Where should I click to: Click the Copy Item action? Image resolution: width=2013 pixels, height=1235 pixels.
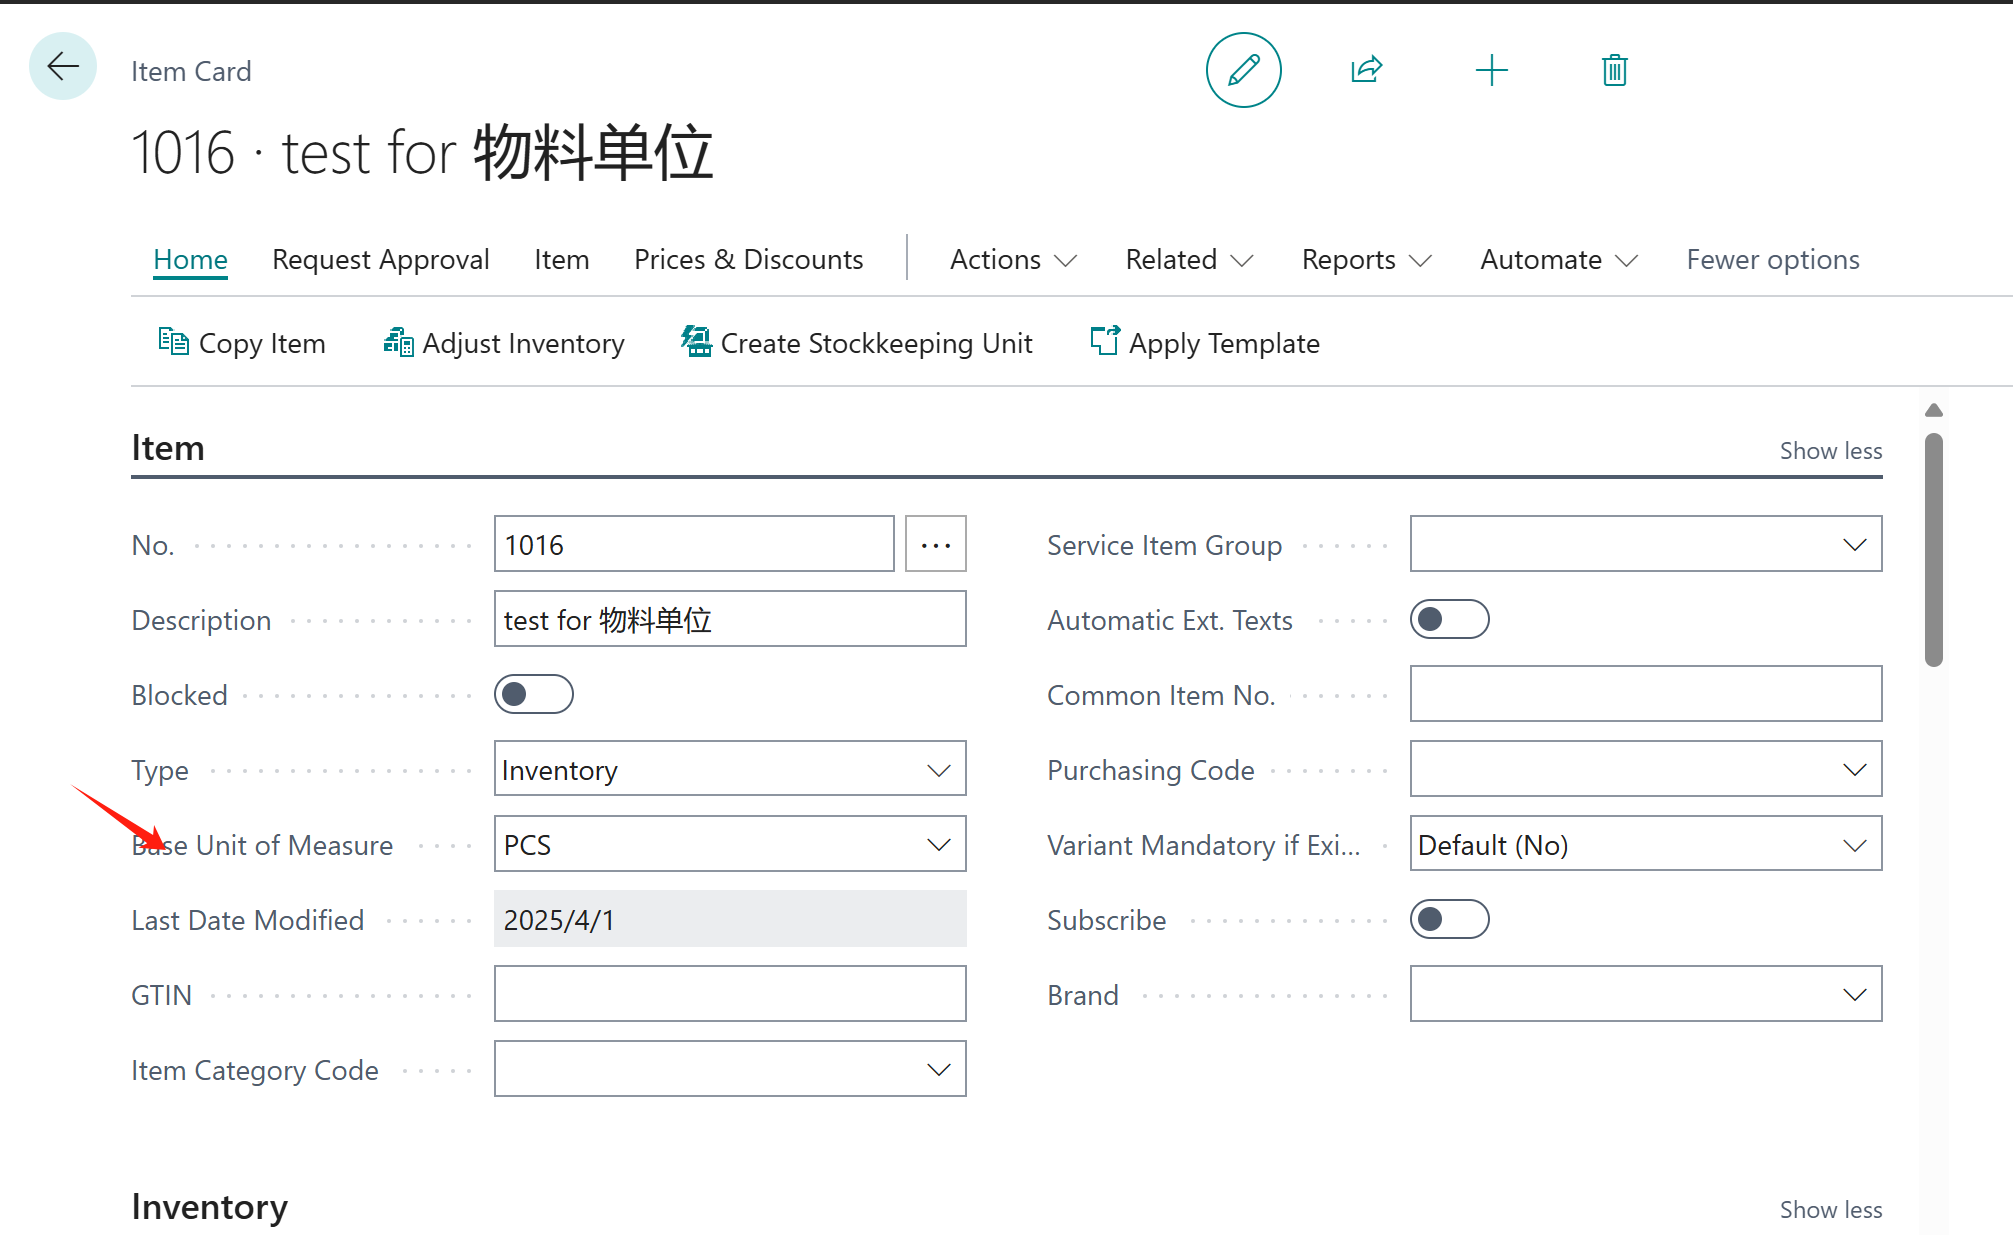point(242,343)
